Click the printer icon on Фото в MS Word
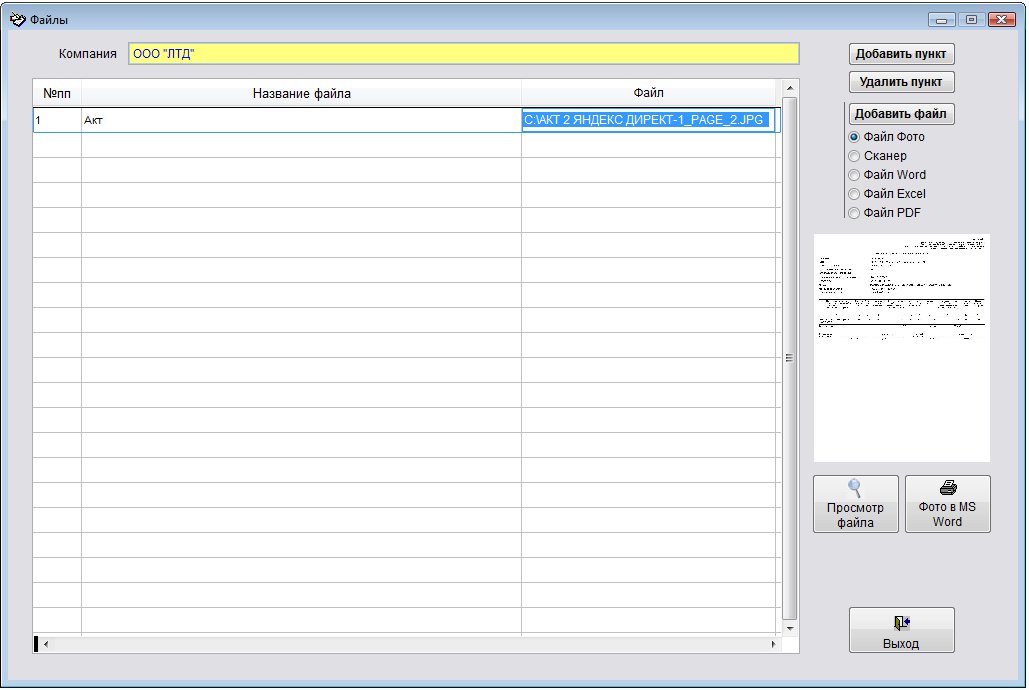 (948, 487)
